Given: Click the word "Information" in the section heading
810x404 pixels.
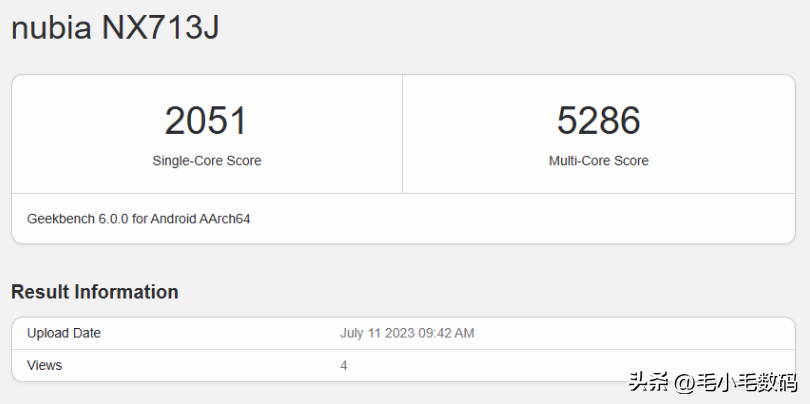Looking at the screenshot, I should coord(130,292).
